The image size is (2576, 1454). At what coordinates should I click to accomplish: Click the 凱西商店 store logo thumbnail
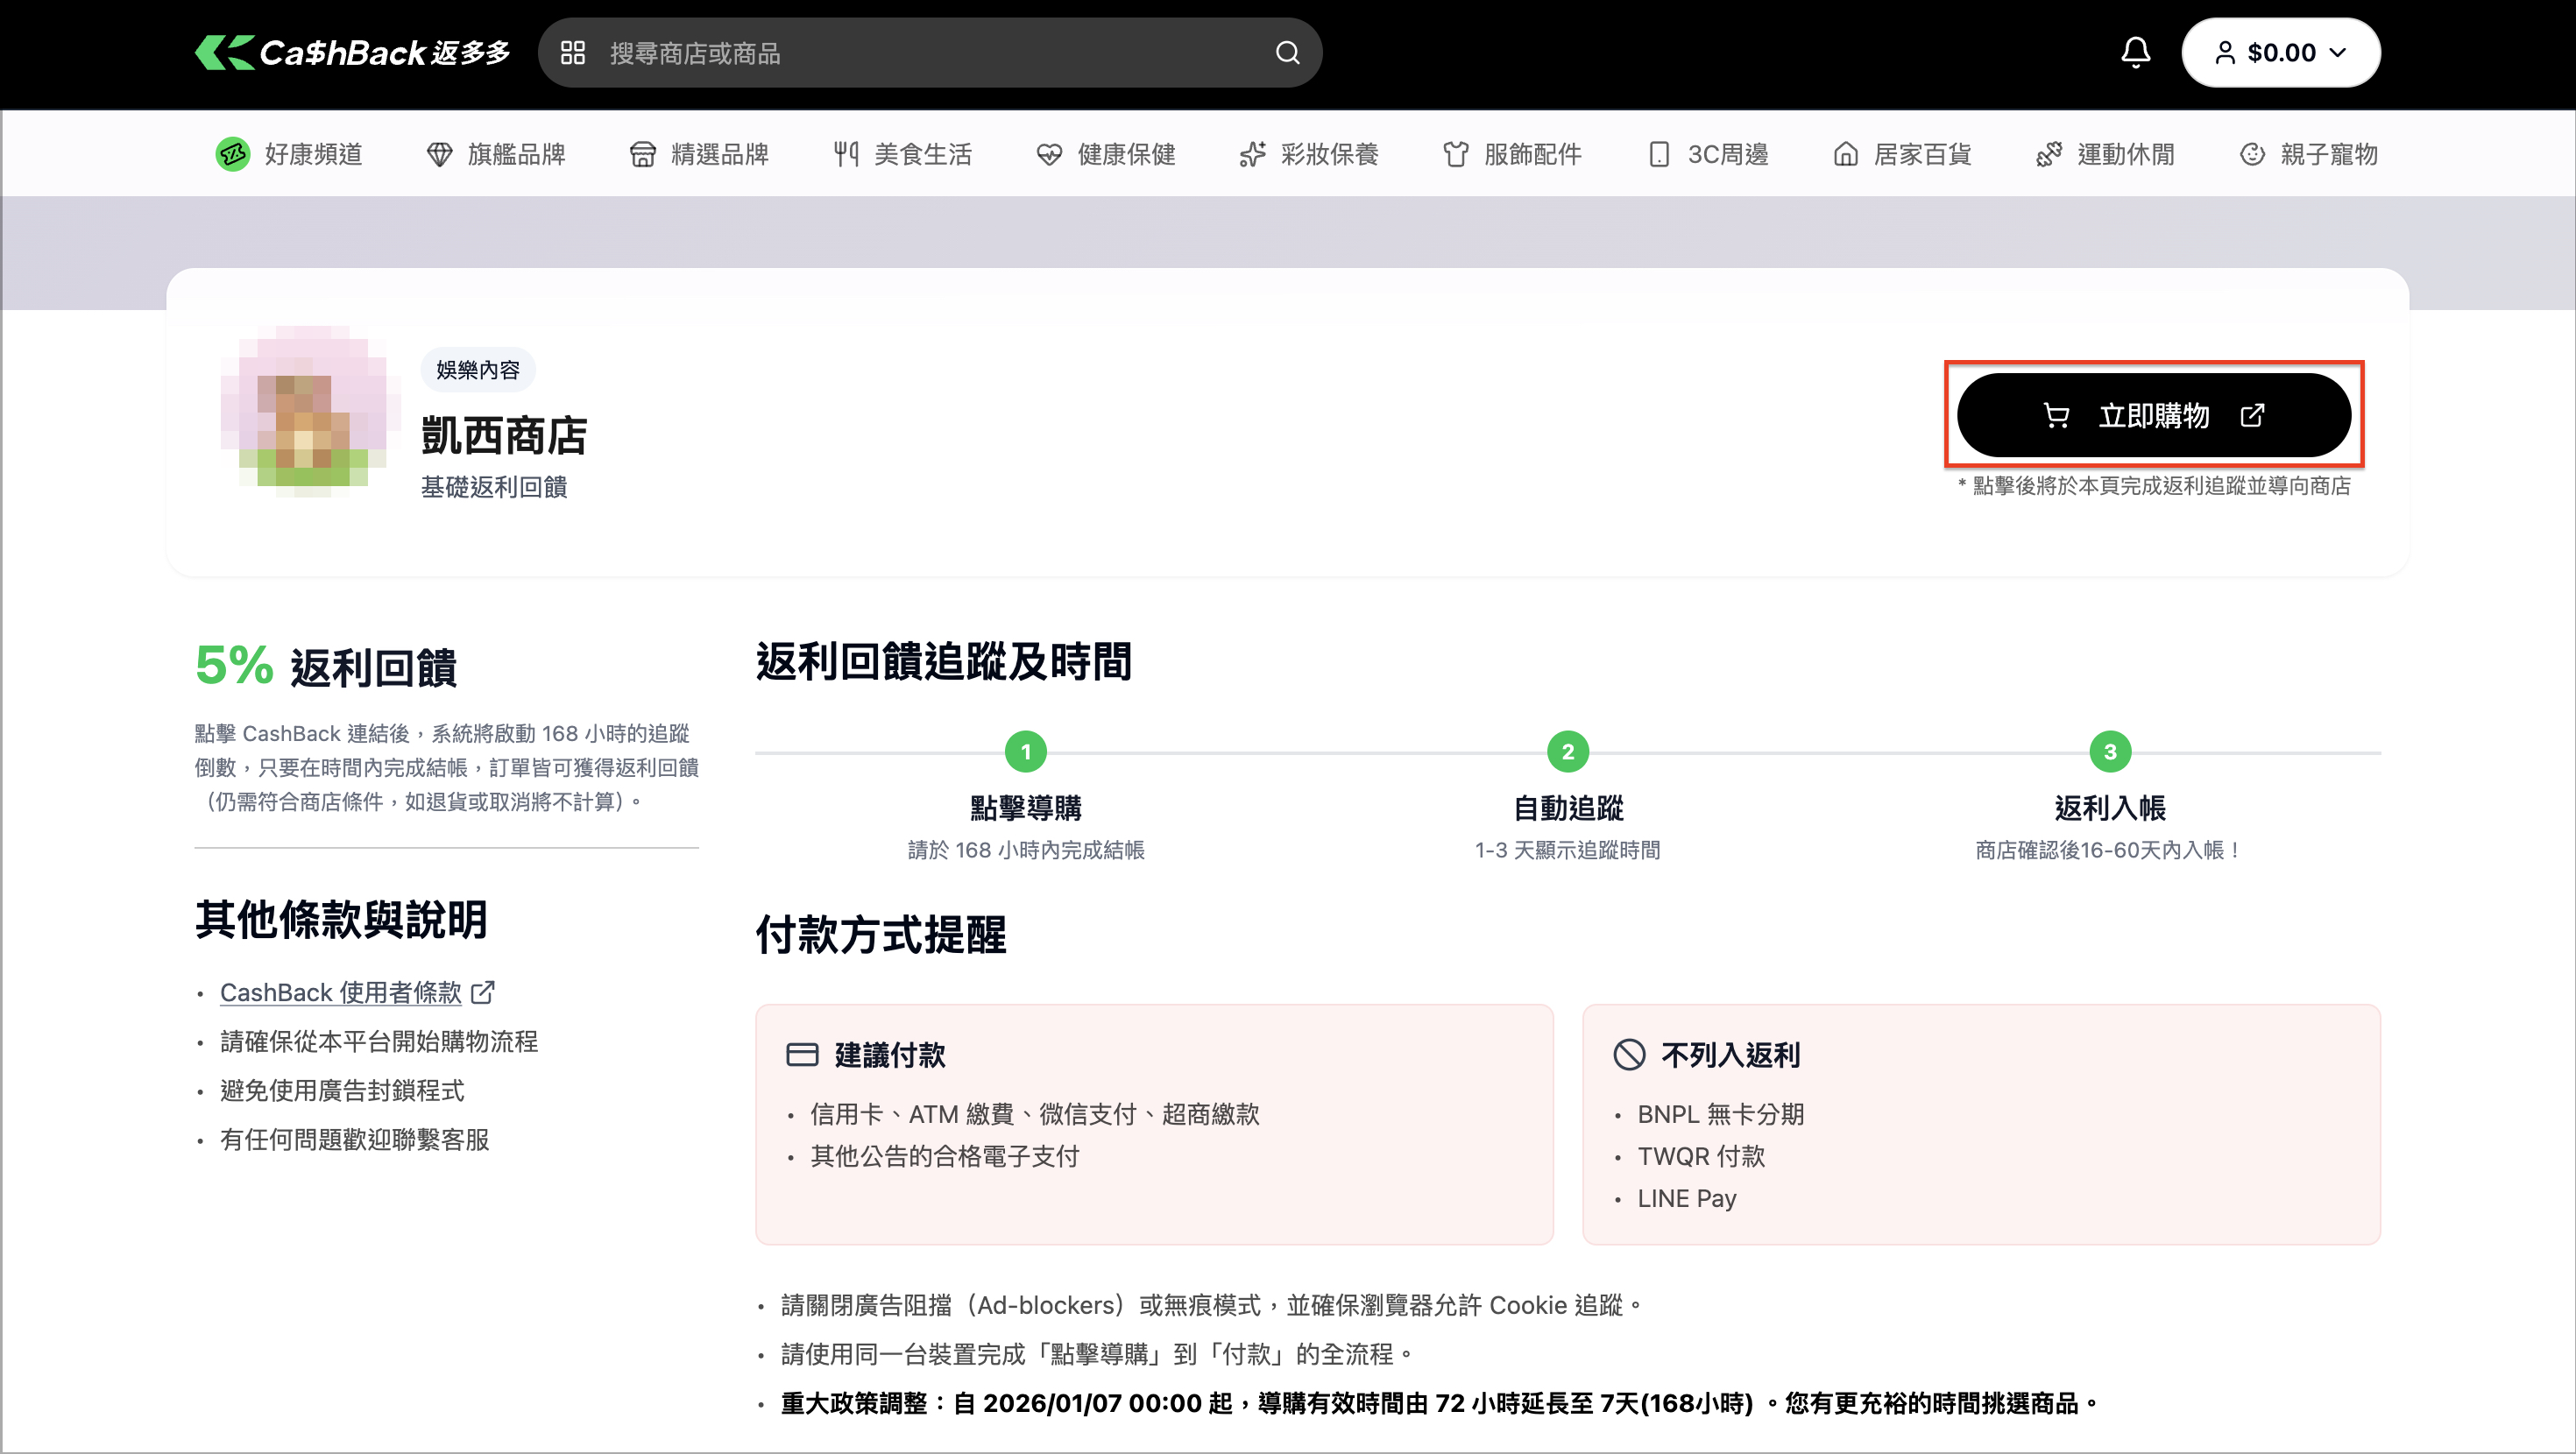[308, 411]
